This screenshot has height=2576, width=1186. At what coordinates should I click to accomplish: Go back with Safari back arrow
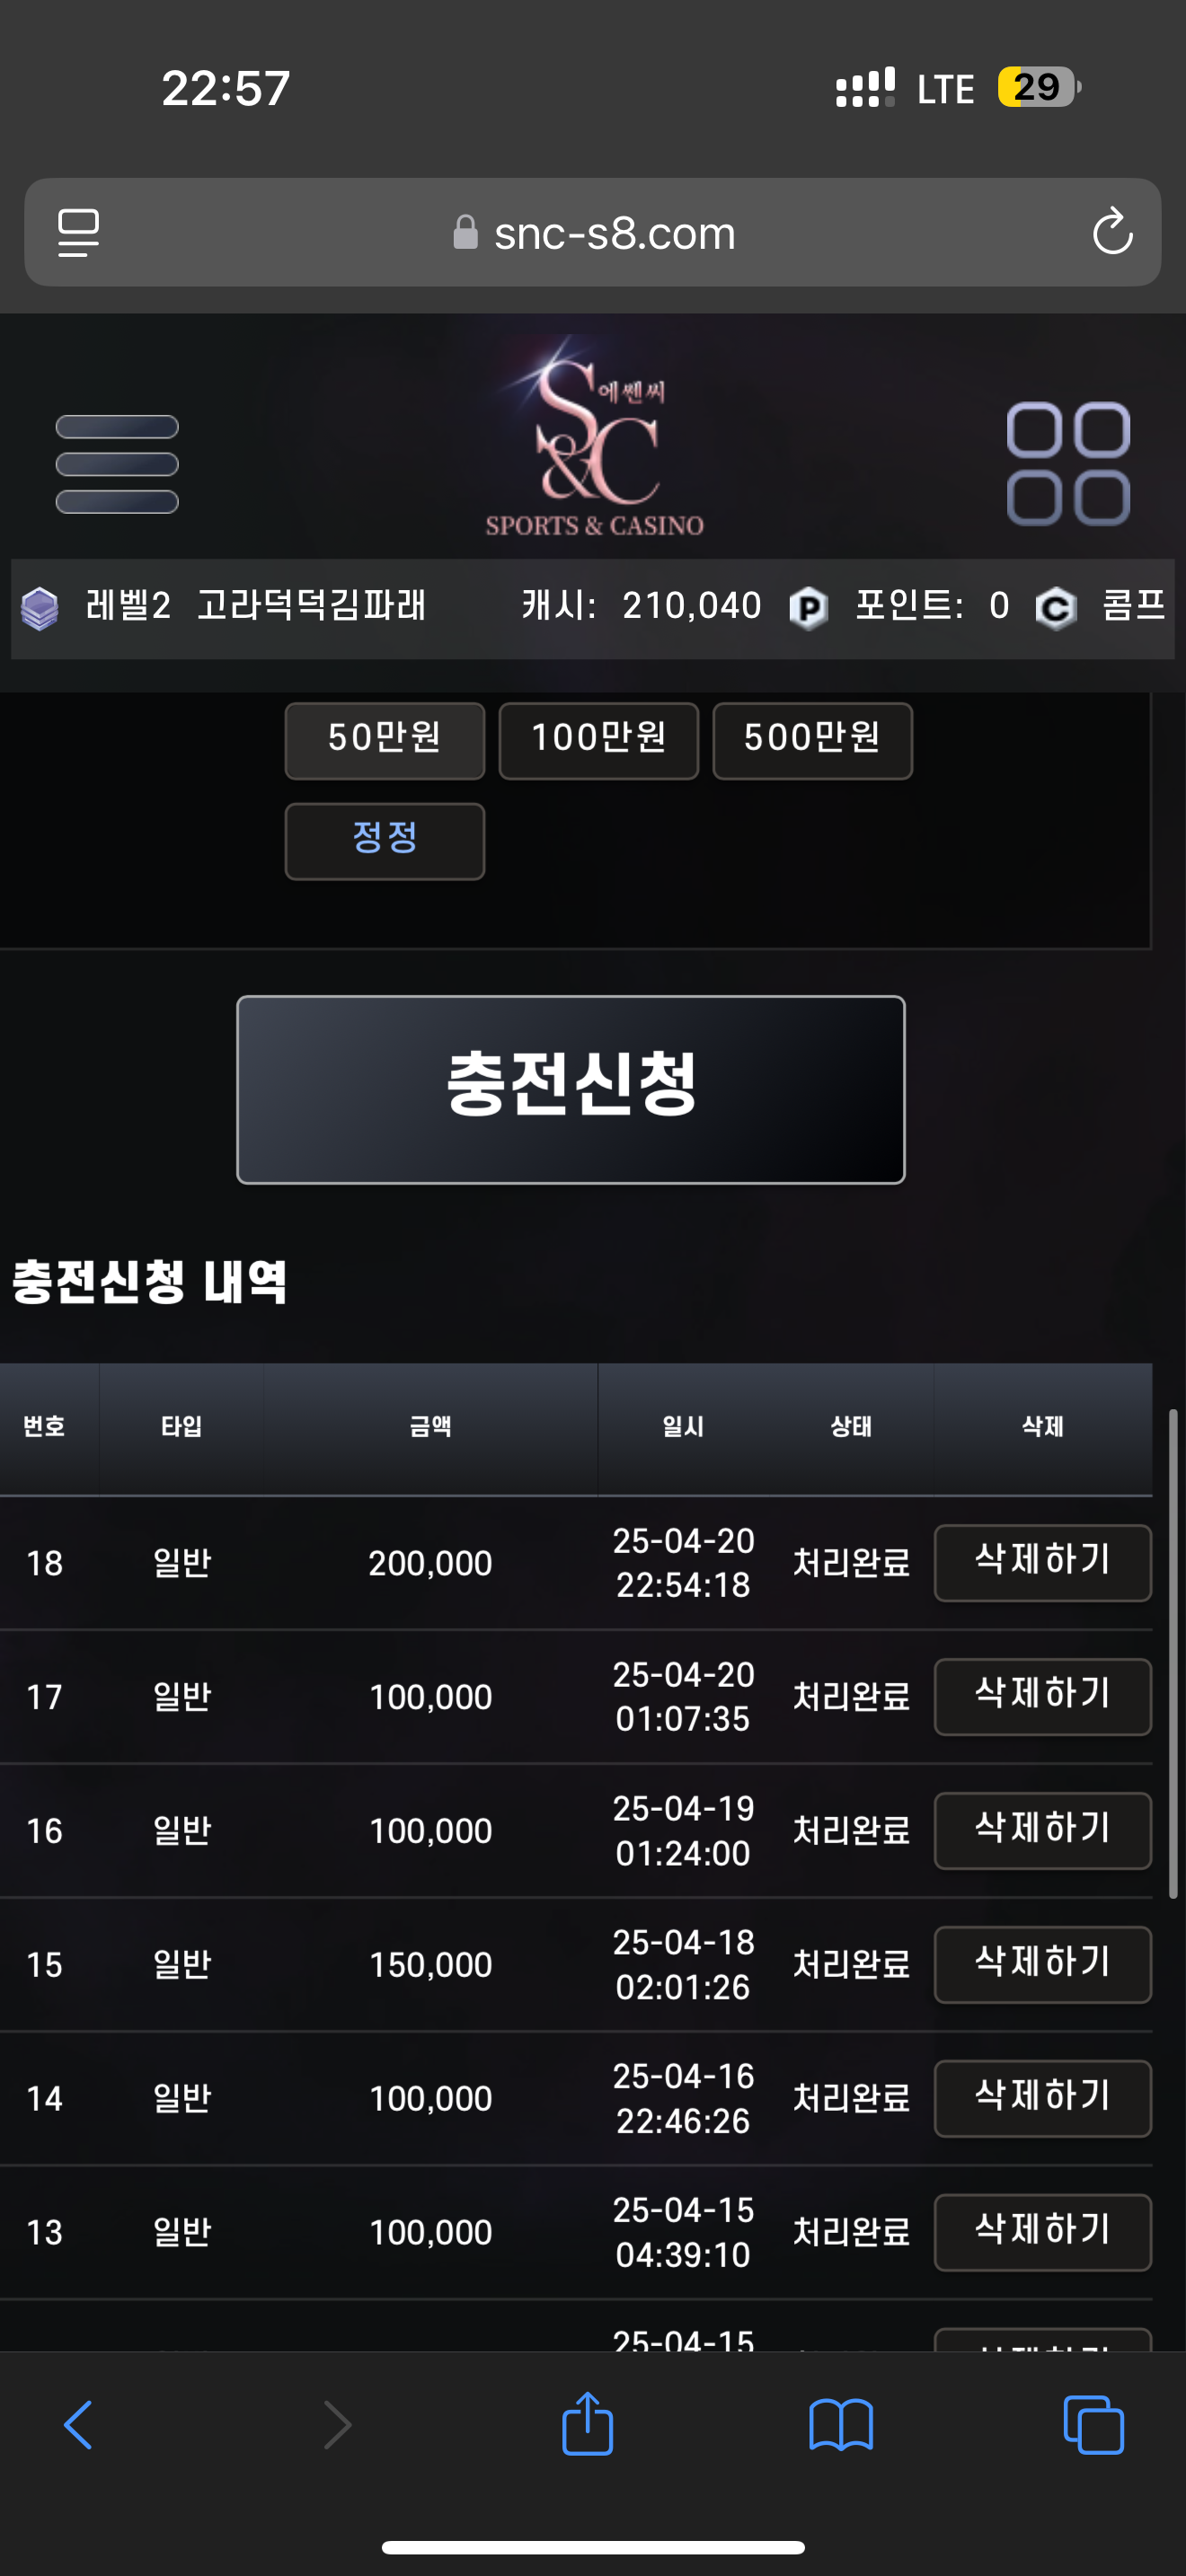pyautogui.click(x=78, y=2424)
